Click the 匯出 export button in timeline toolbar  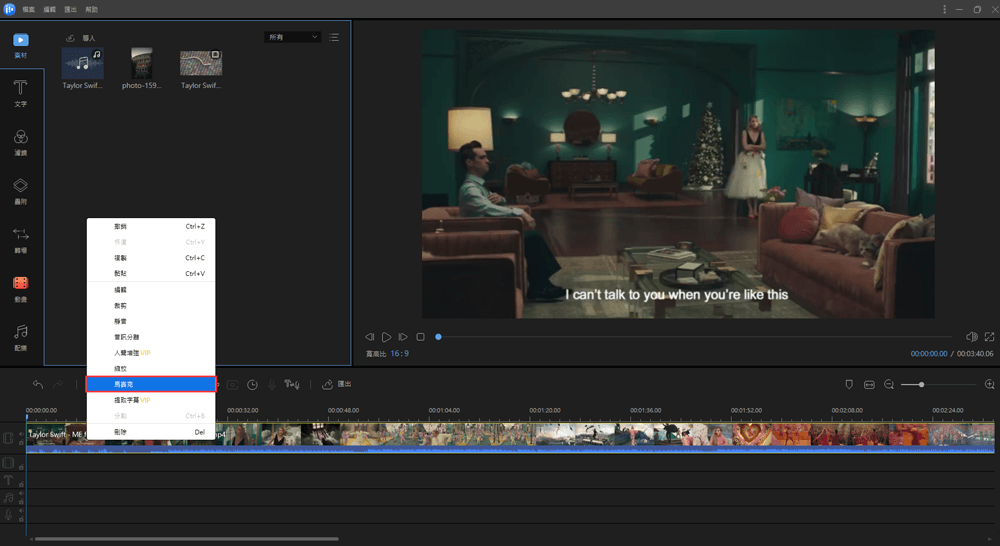(x=336, y=385)
